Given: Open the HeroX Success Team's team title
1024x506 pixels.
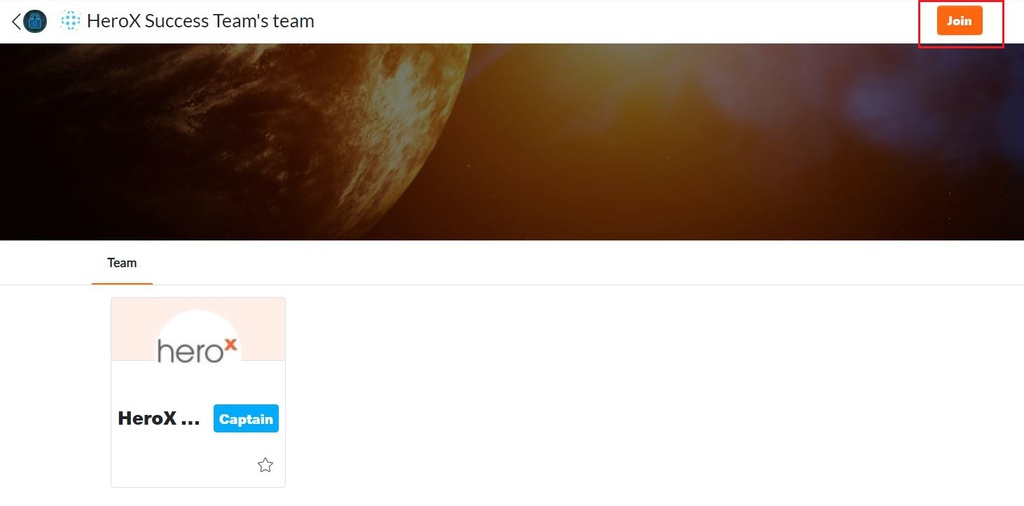Looking at the screenshot, I should [200, 21].
